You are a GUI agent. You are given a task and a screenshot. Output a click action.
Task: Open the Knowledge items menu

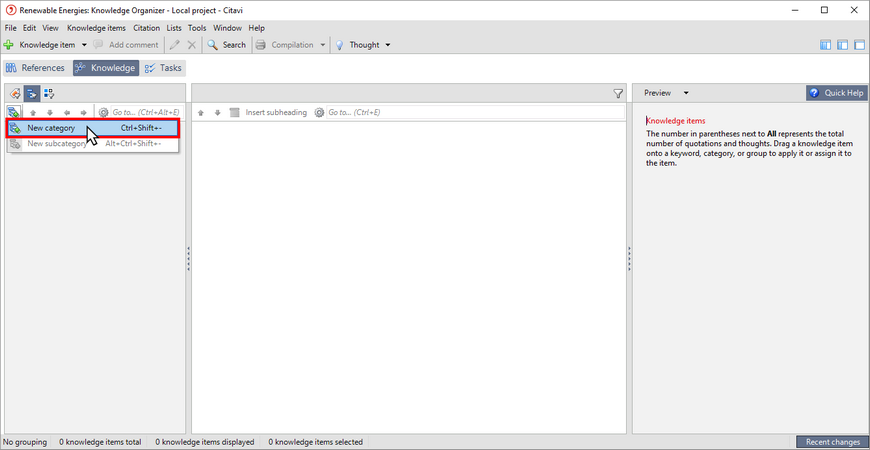pyautogui.click(x=97, y=28)
